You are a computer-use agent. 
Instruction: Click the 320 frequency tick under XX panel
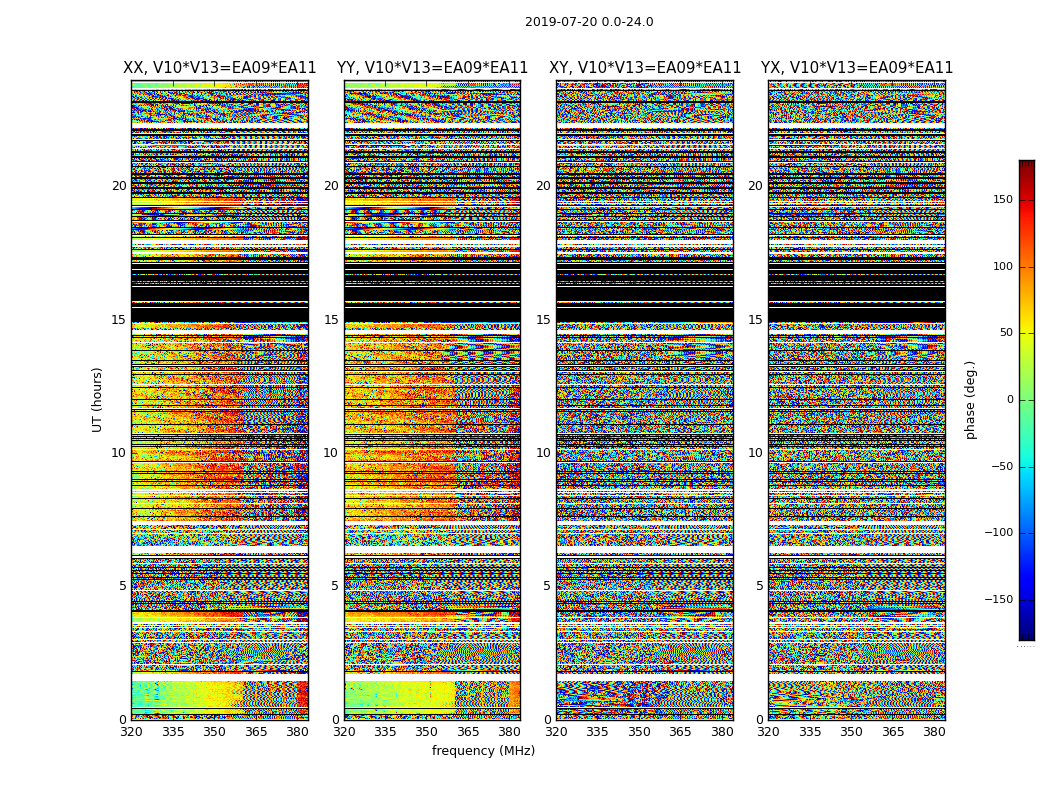[131, 732]
